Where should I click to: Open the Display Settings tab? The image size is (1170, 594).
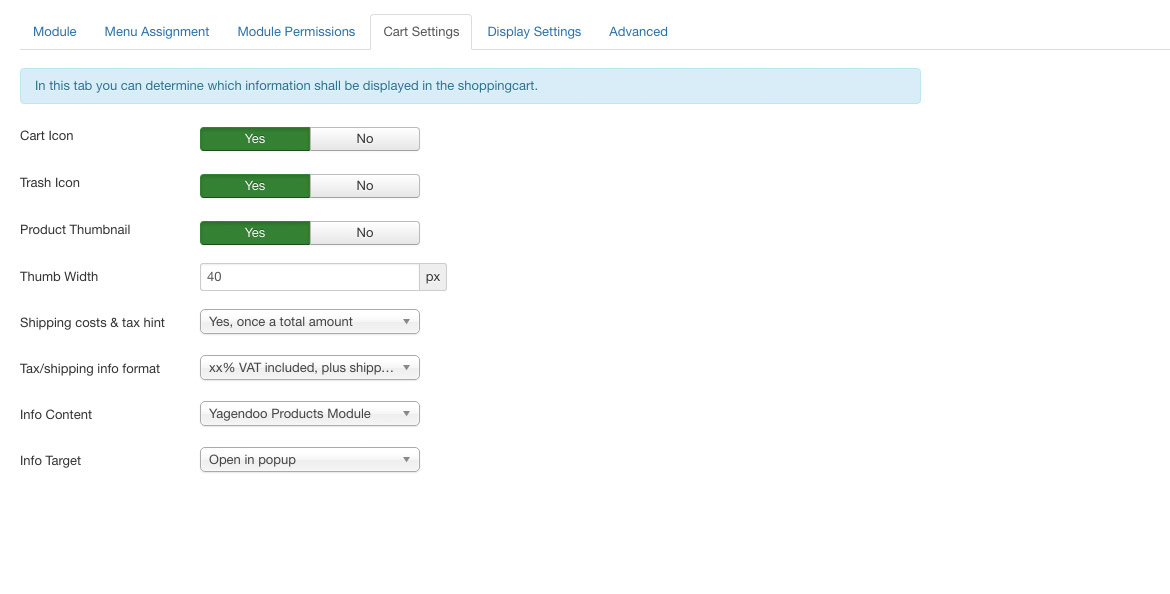[x=534, y=31]
